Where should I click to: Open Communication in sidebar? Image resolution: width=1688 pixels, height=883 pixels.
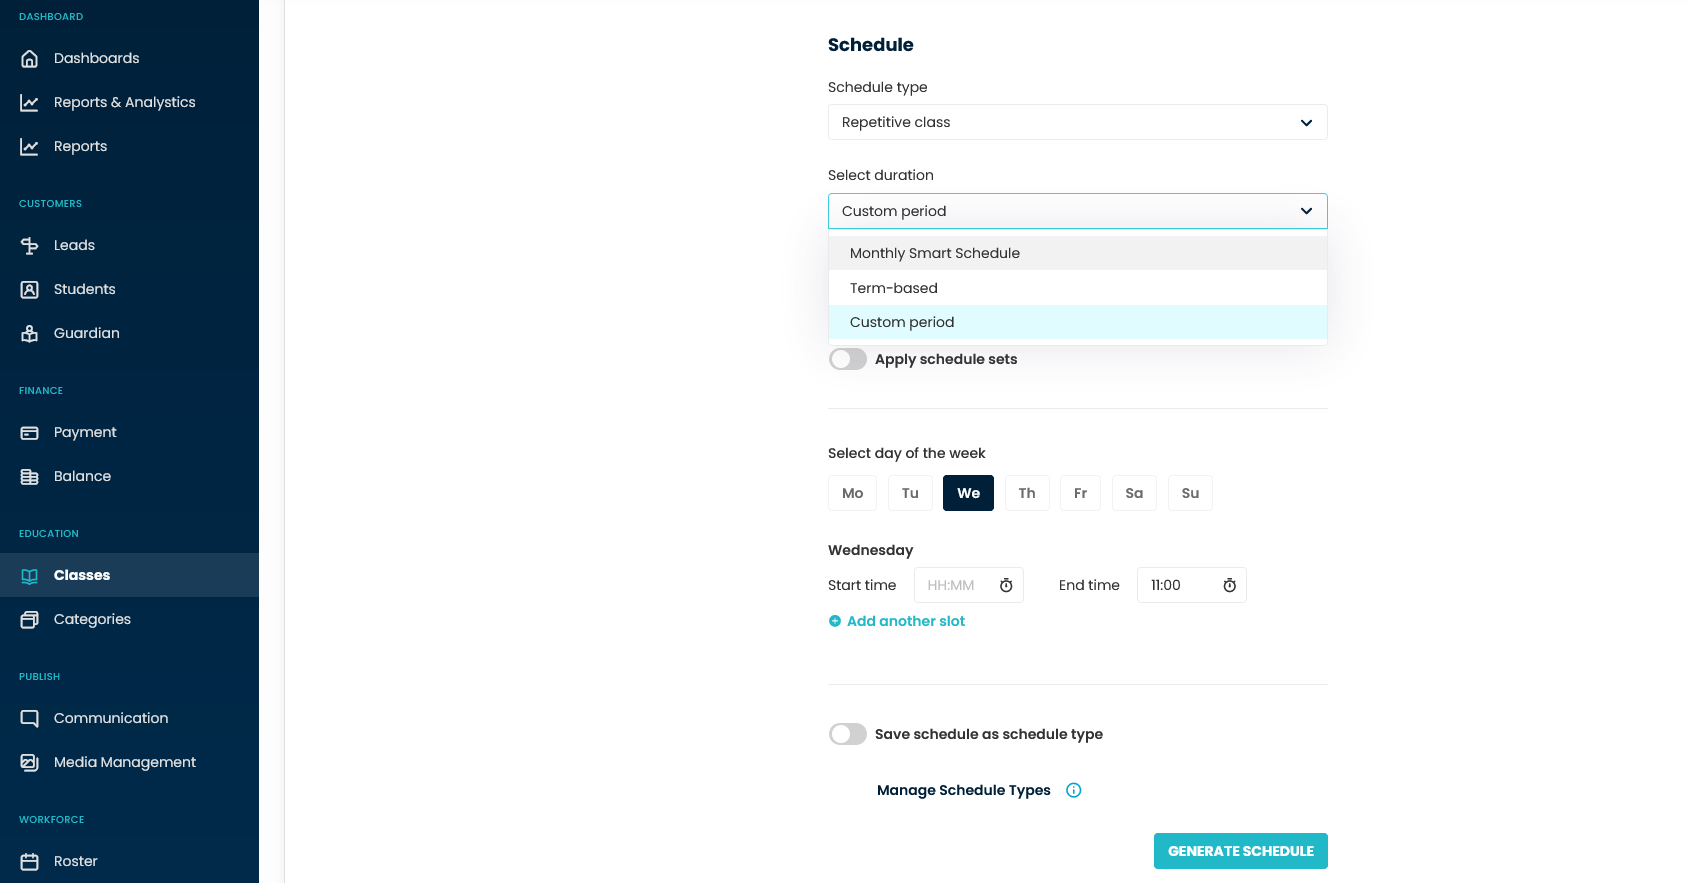point(129,718)
